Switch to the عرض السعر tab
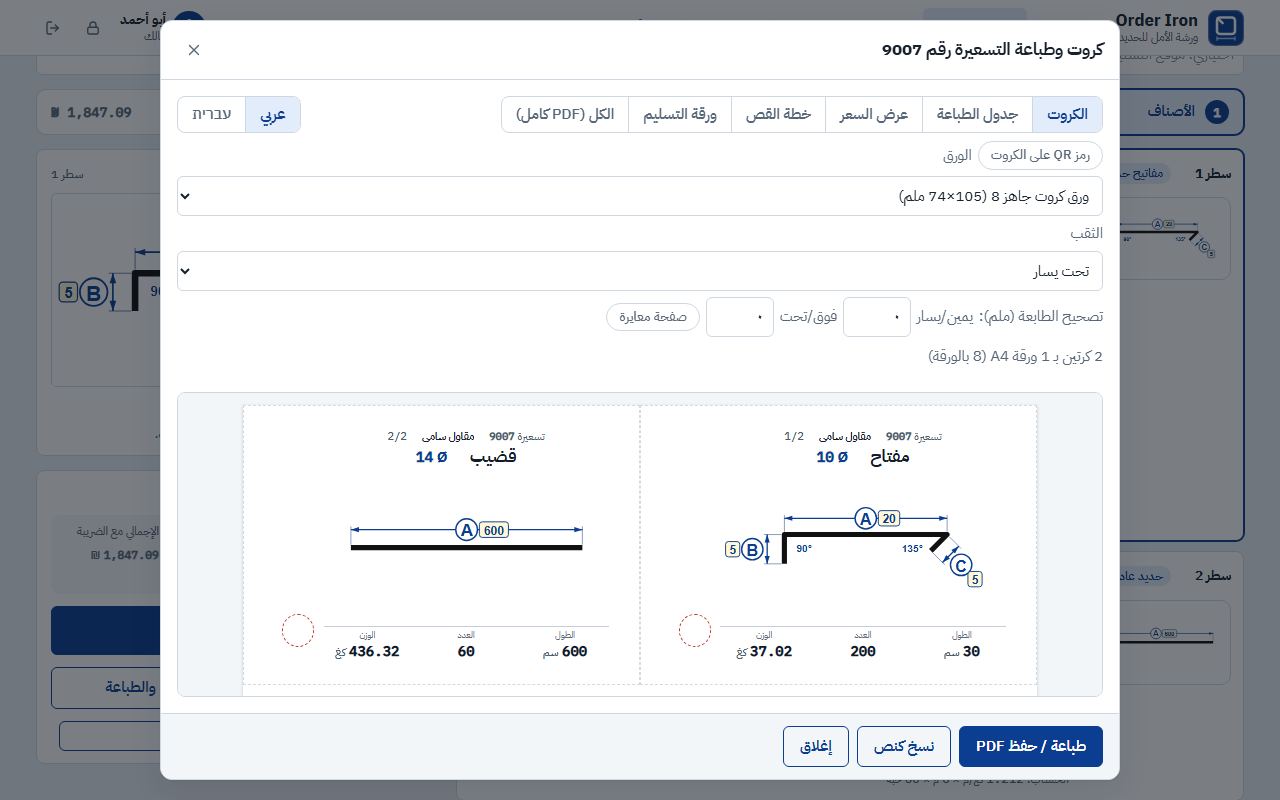1280x800 pixels. tap(874, 115)
